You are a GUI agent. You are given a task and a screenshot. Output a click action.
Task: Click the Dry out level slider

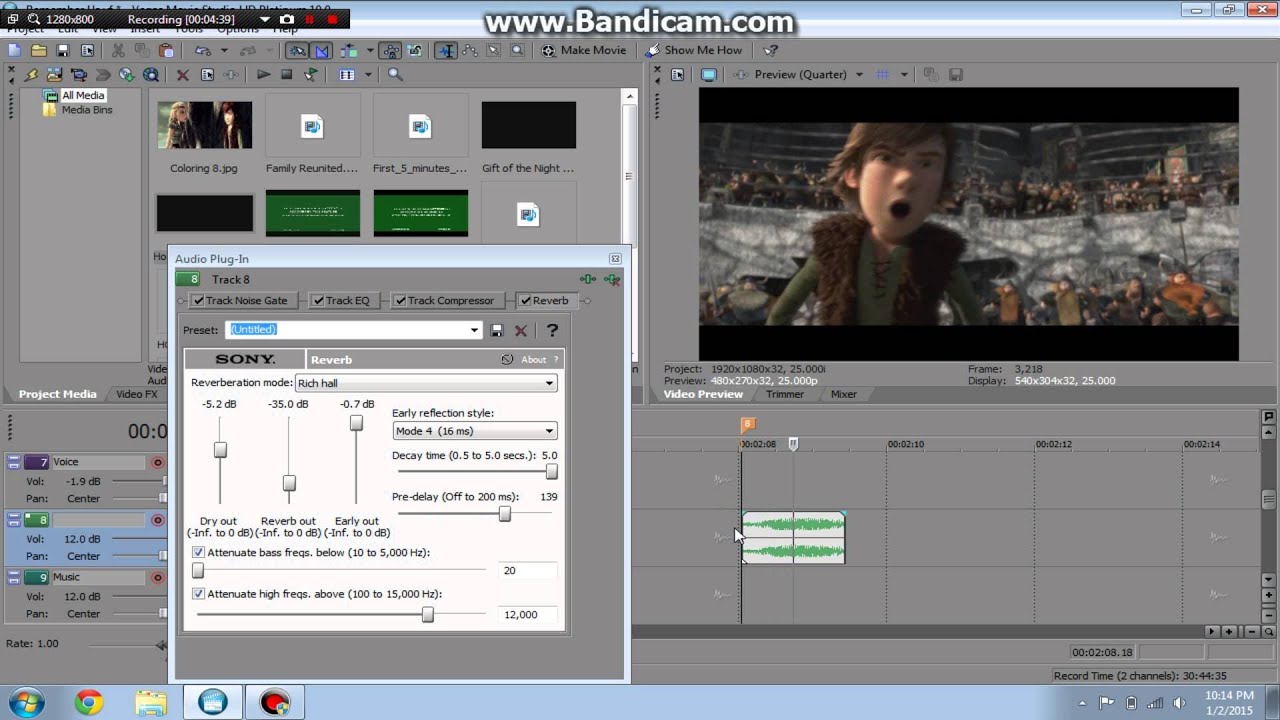pyautogui.click(x=220, y=450)
